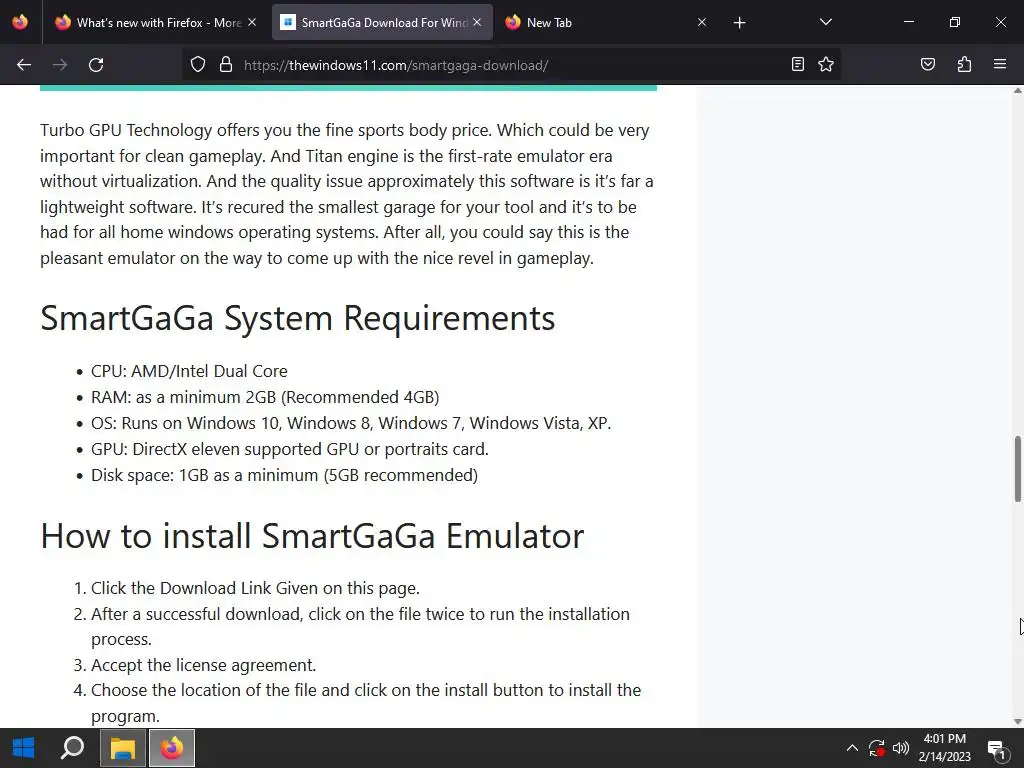Toggle reader view

797,65
